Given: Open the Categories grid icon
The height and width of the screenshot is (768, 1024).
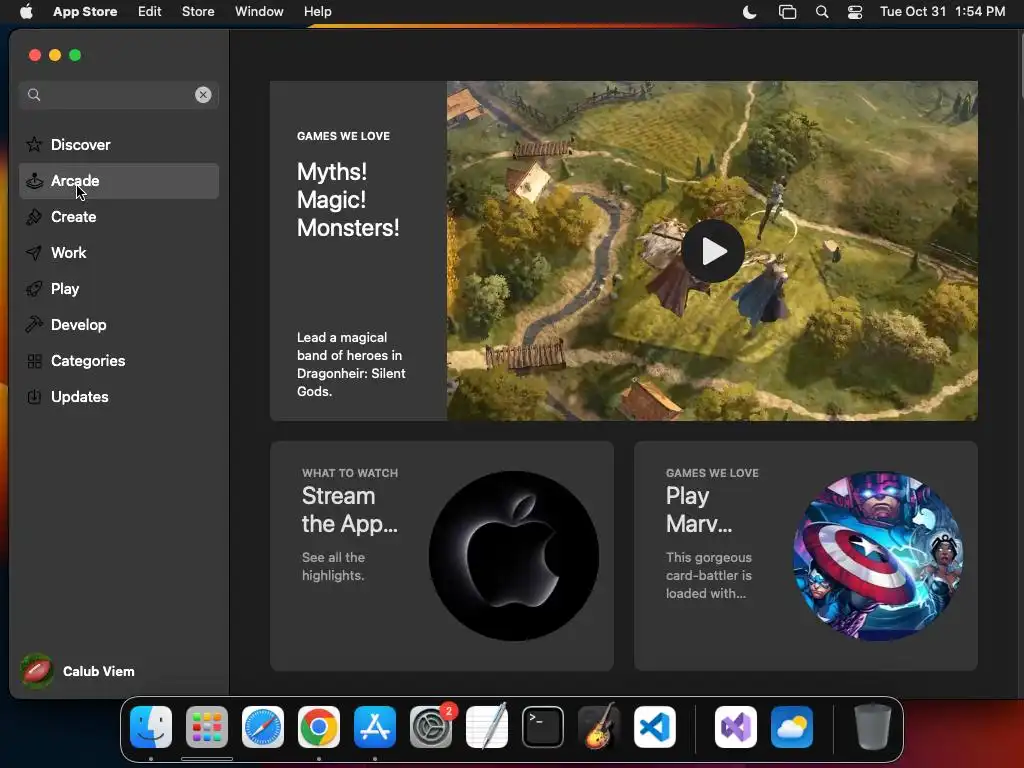Looking at the screenshot, I should [34, 360].
